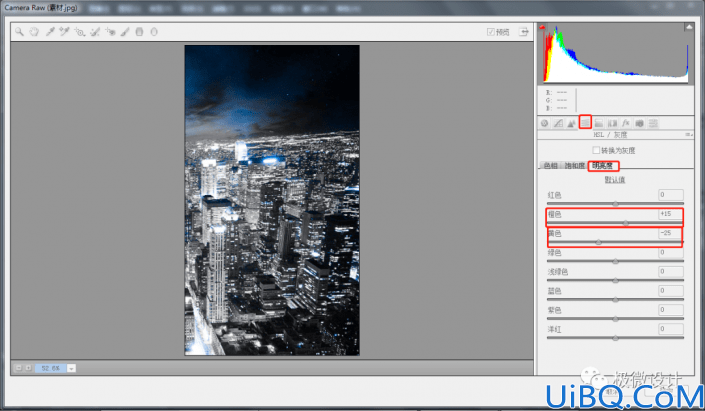Click the 紫色 purple value field

(x=671, y=309)
